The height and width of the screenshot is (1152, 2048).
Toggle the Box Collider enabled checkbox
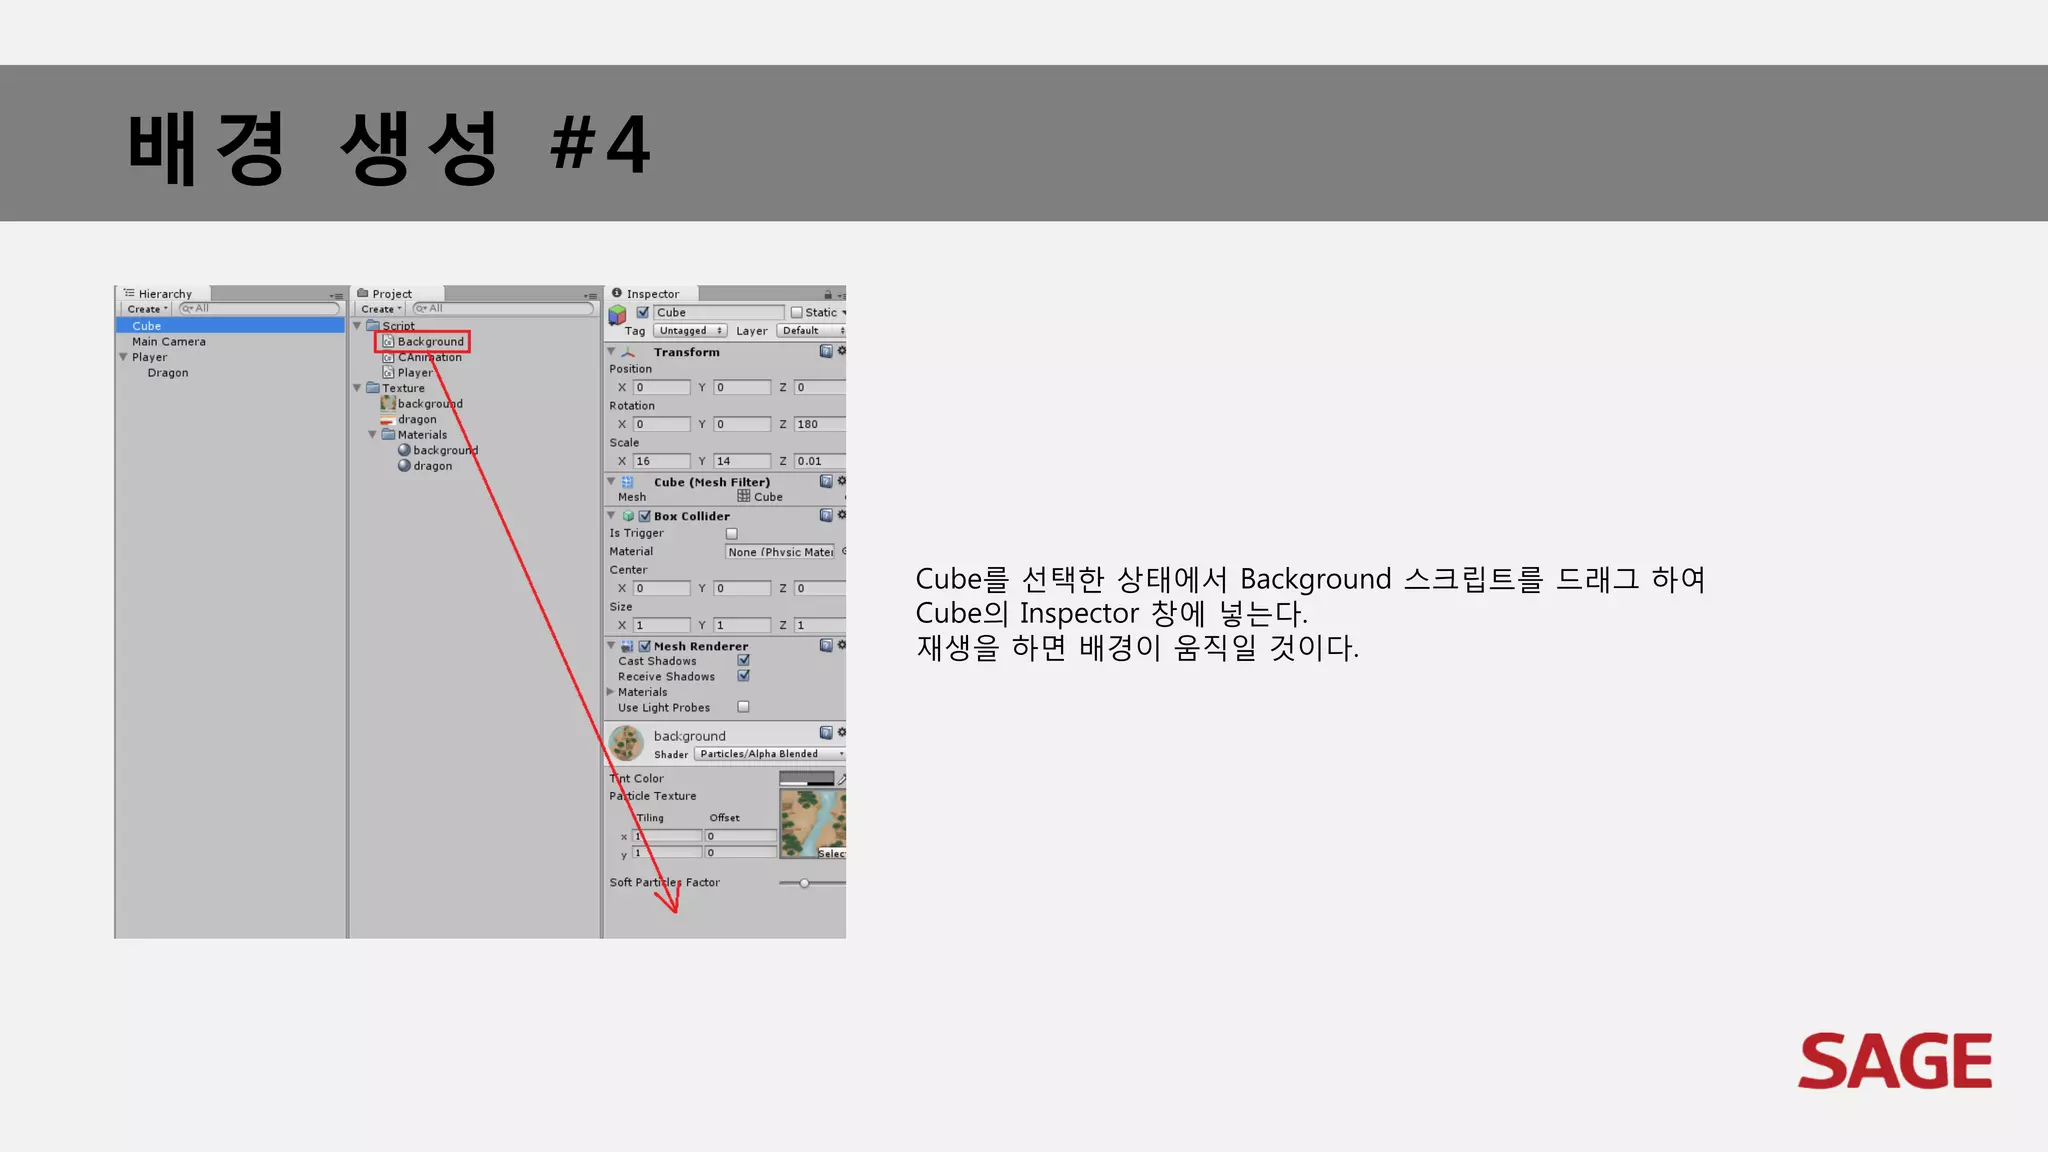pos(645,516)
